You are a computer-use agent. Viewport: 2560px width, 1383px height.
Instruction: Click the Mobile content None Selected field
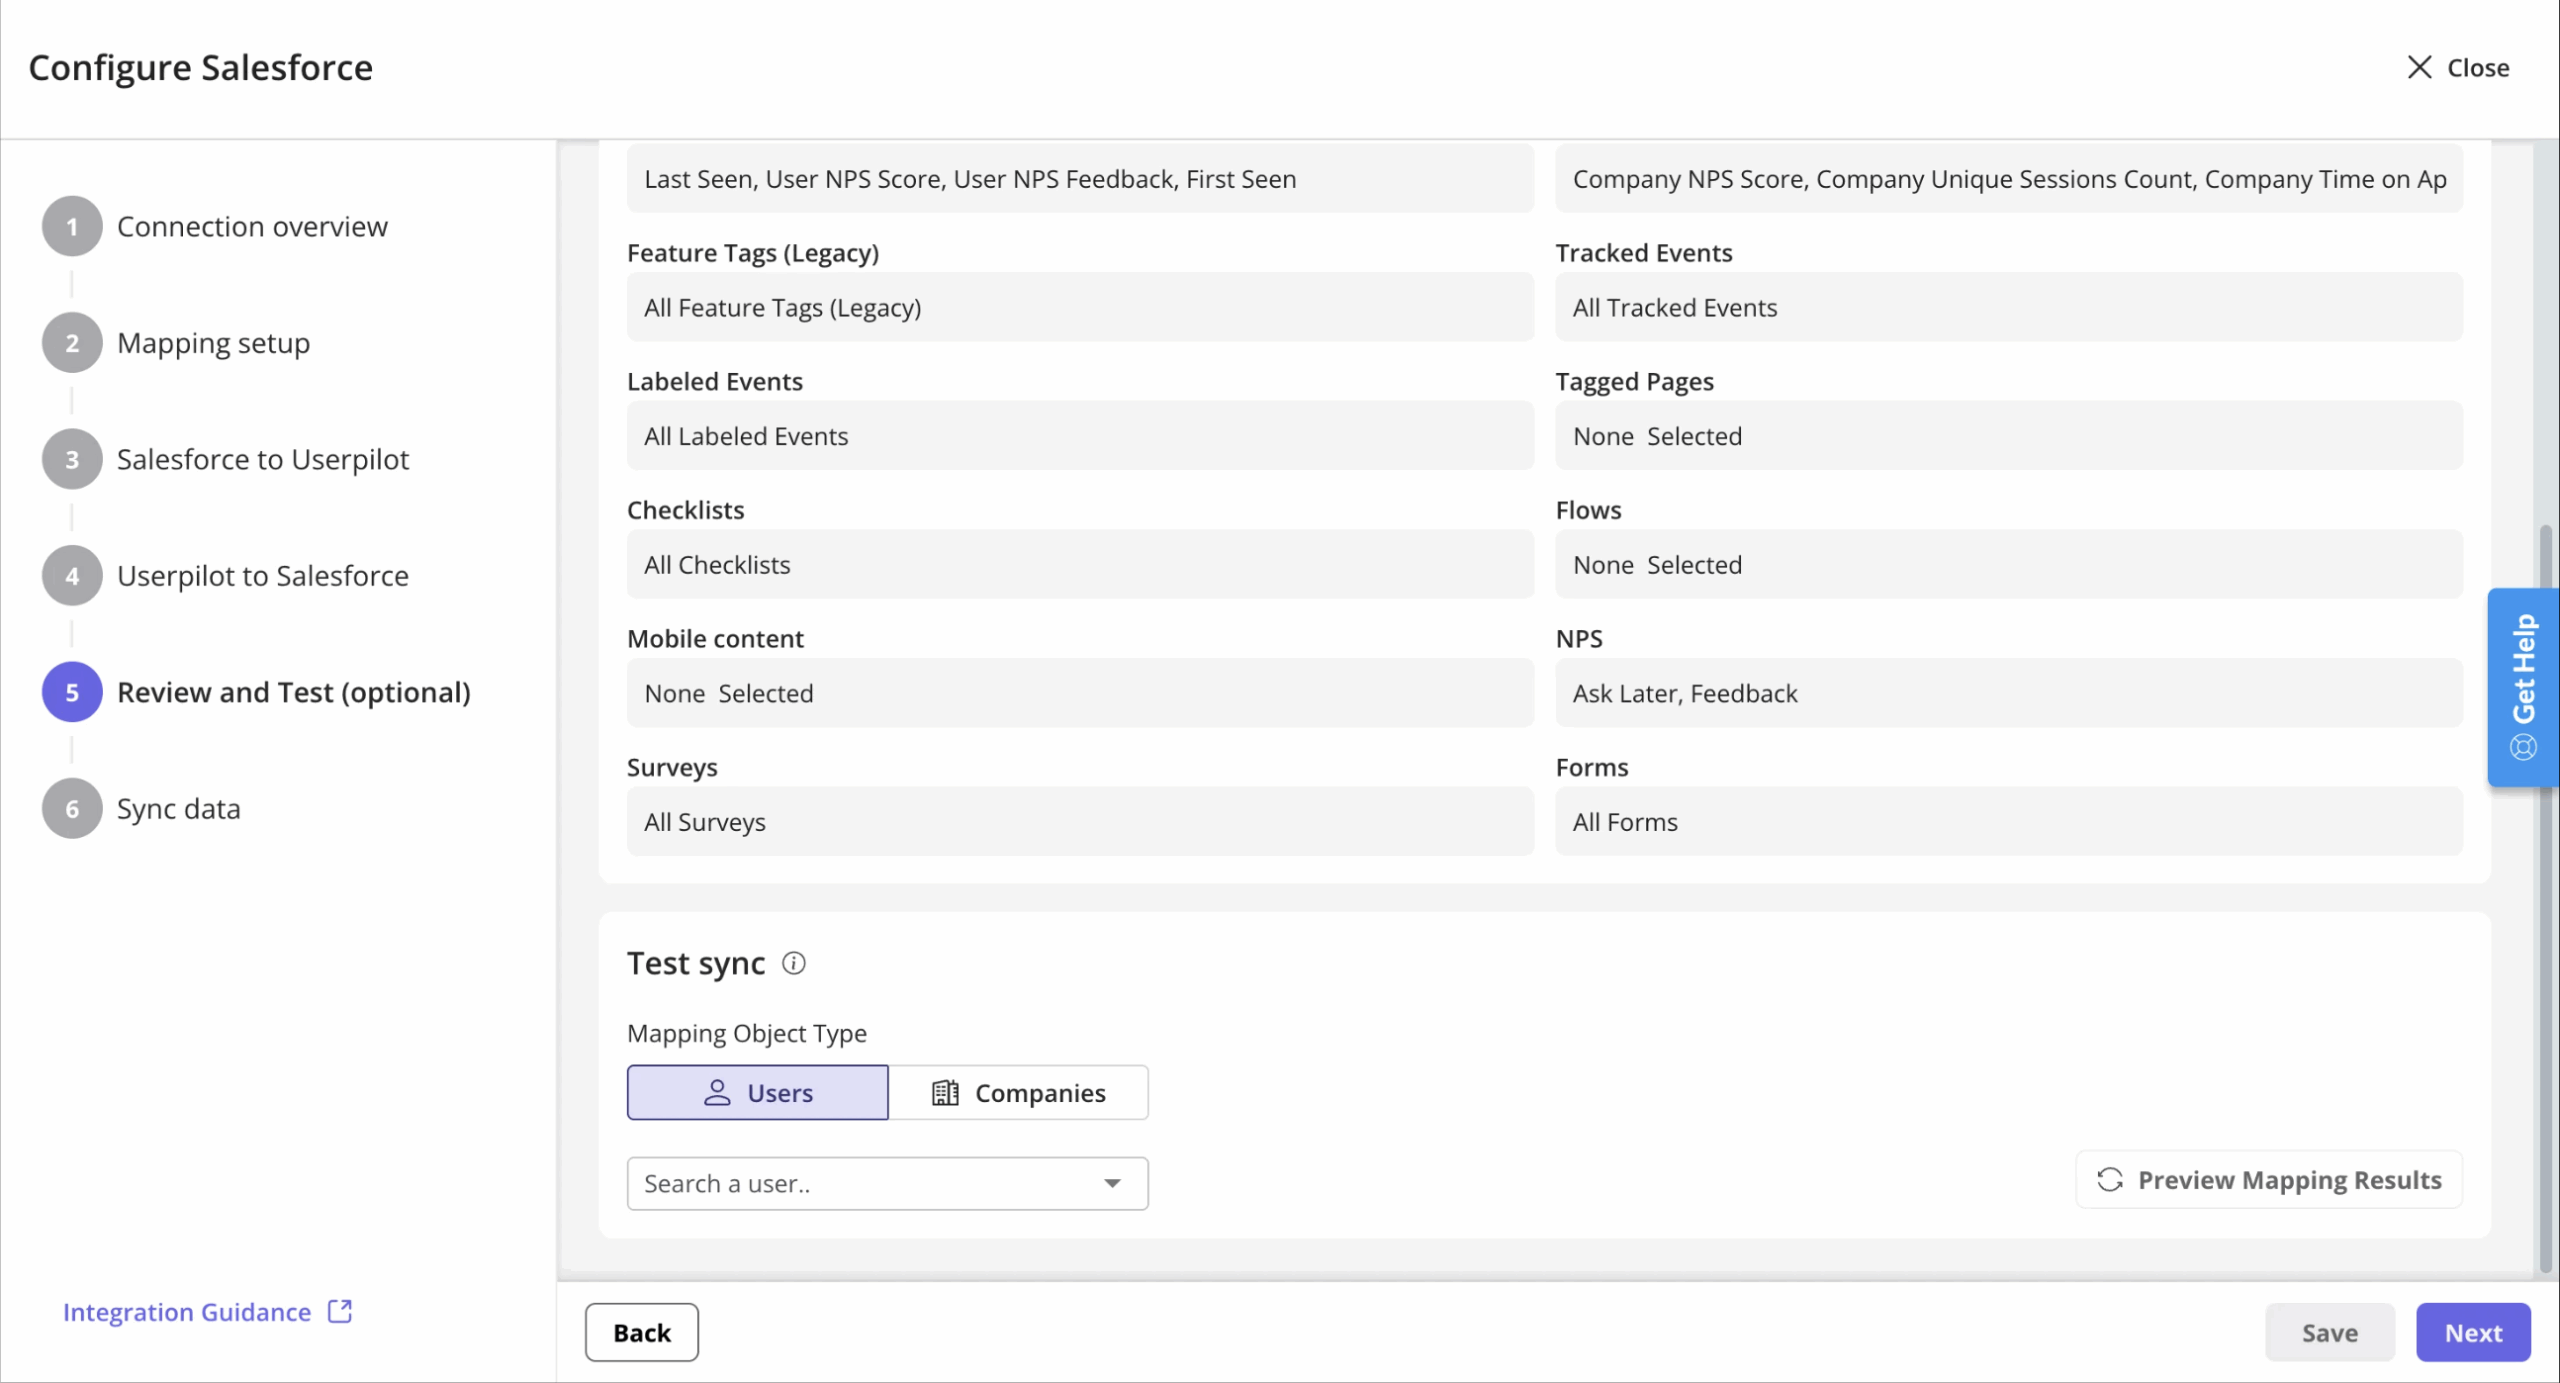point(1080,693)
